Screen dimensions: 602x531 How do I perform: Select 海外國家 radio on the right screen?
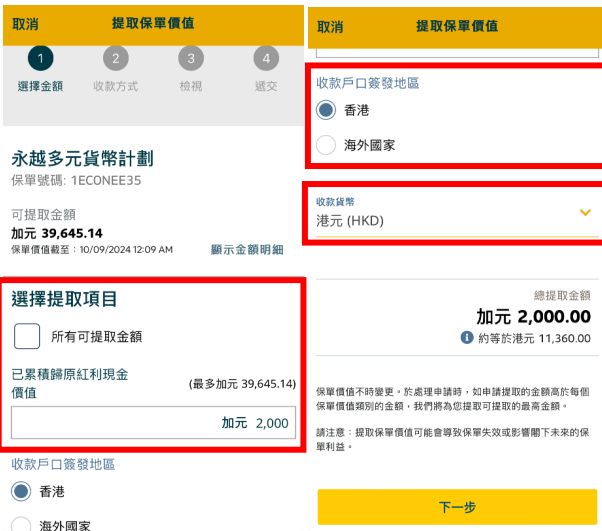tap(326, 145)
